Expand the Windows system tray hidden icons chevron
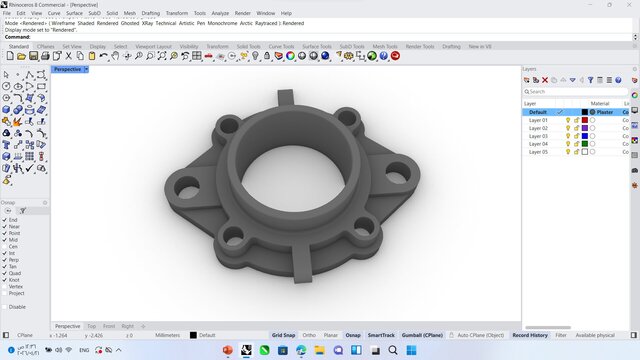 [x=119, y=350]
